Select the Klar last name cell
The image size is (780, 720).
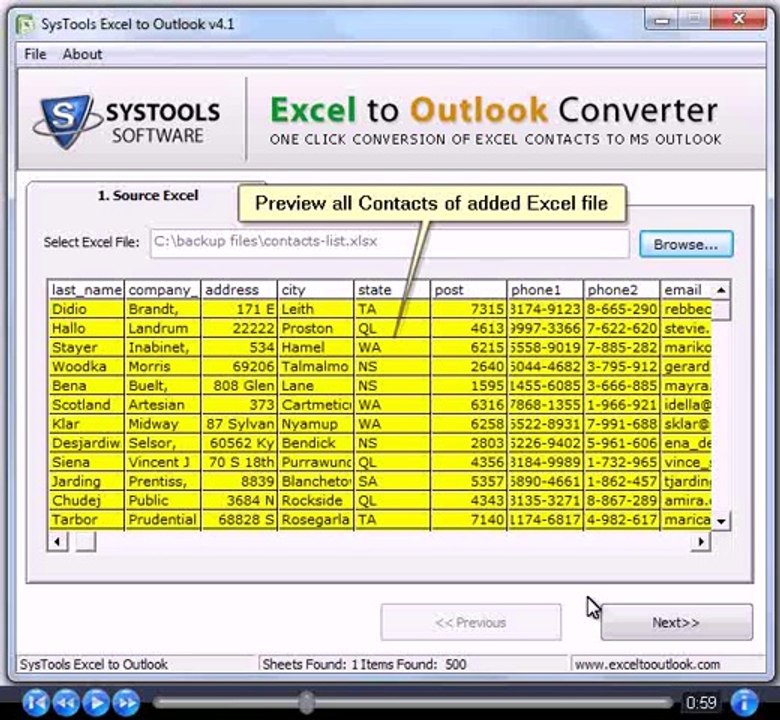pos(86,424)
